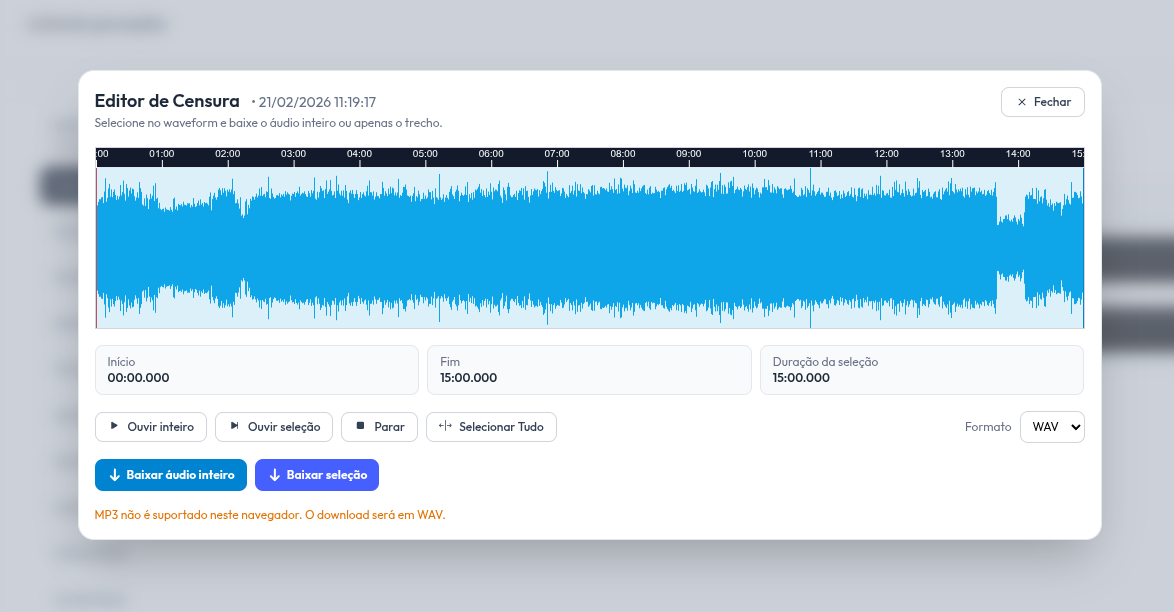The height and width of the screenshot is (612, 1174).
Task: Play only the selection with Ouvir seleção
Action: [273, 427]
